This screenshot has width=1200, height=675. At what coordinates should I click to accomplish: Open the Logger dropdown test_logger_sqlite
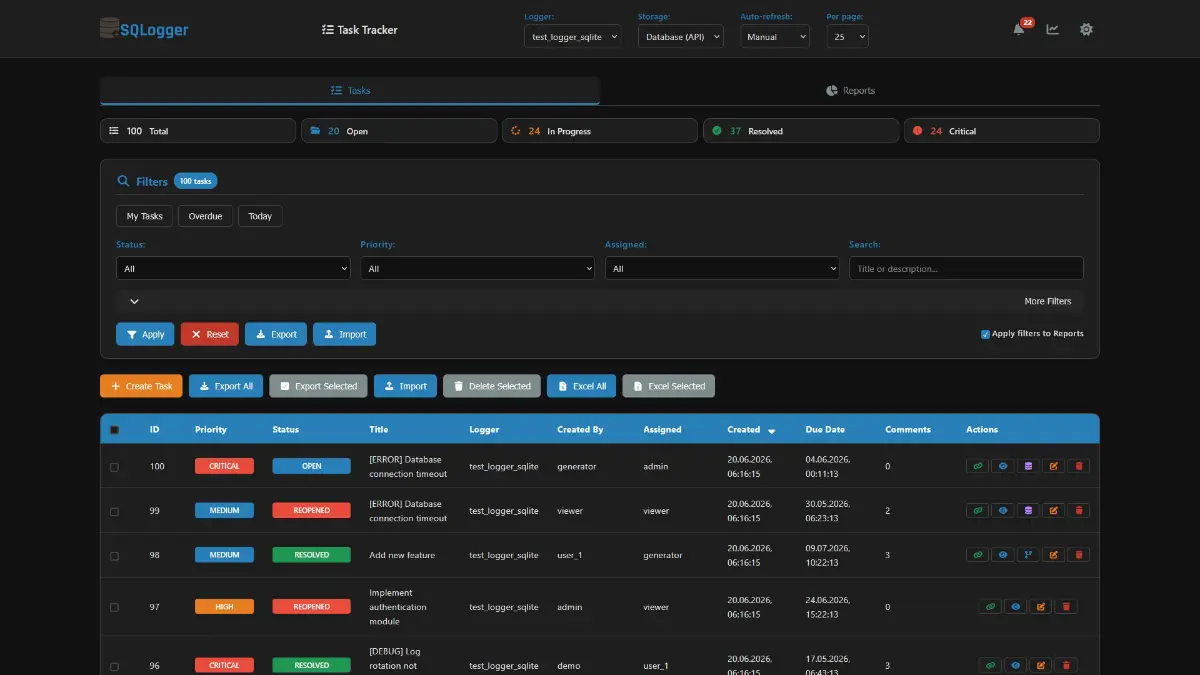pos(573,36)
